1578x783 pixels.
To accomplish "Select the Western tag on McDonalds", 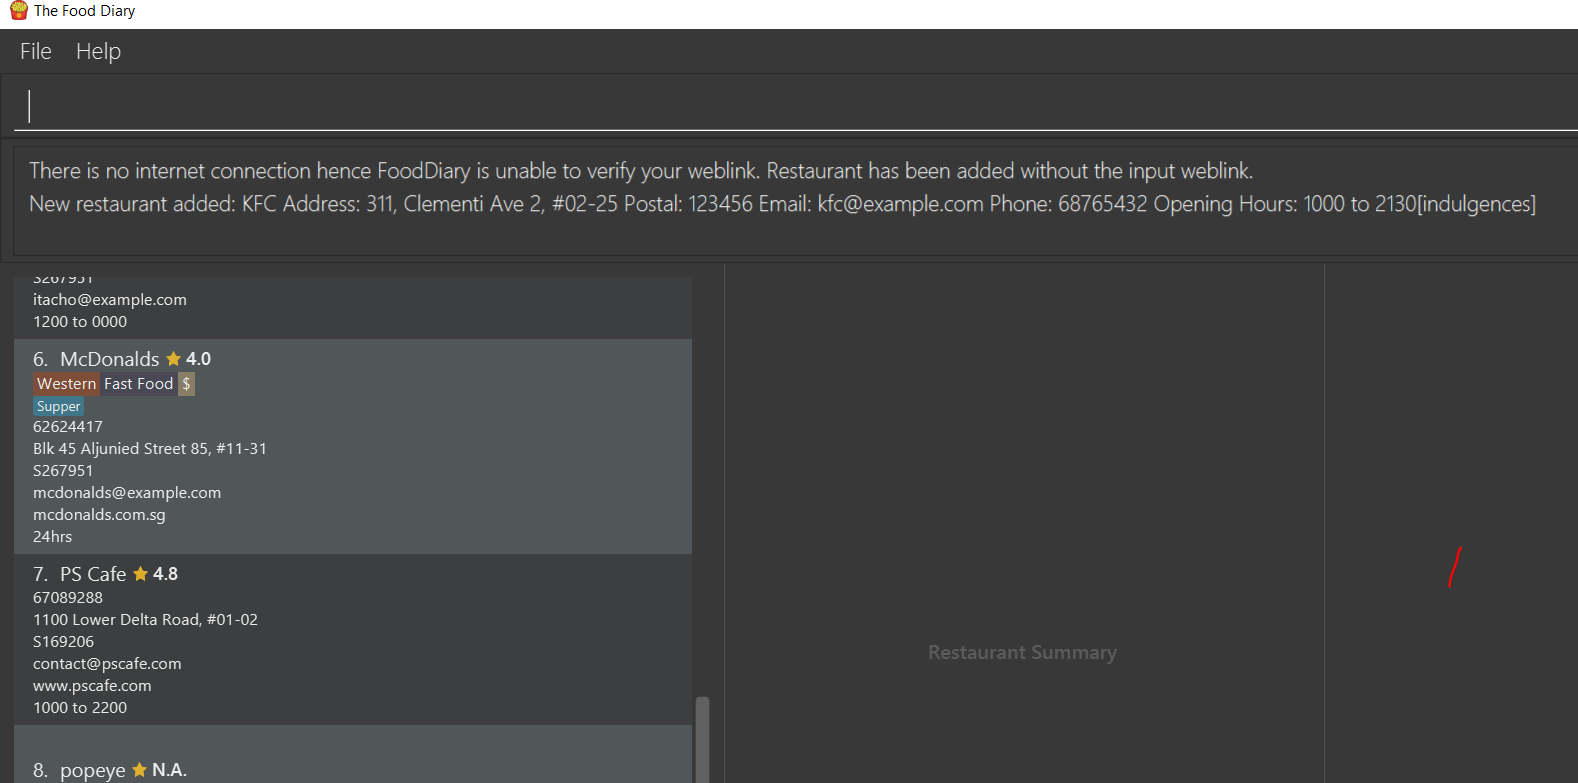I will pos(67,384).
